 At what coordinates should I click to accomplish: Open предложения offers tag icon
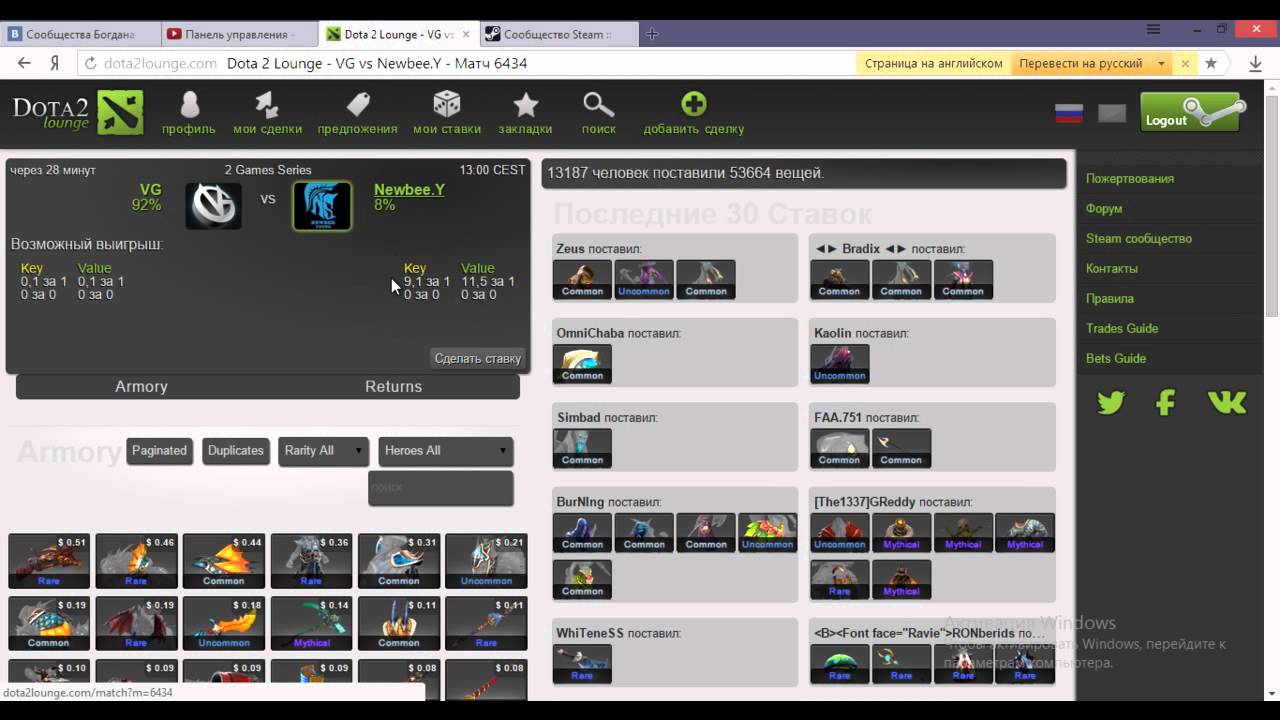[358, 105]
